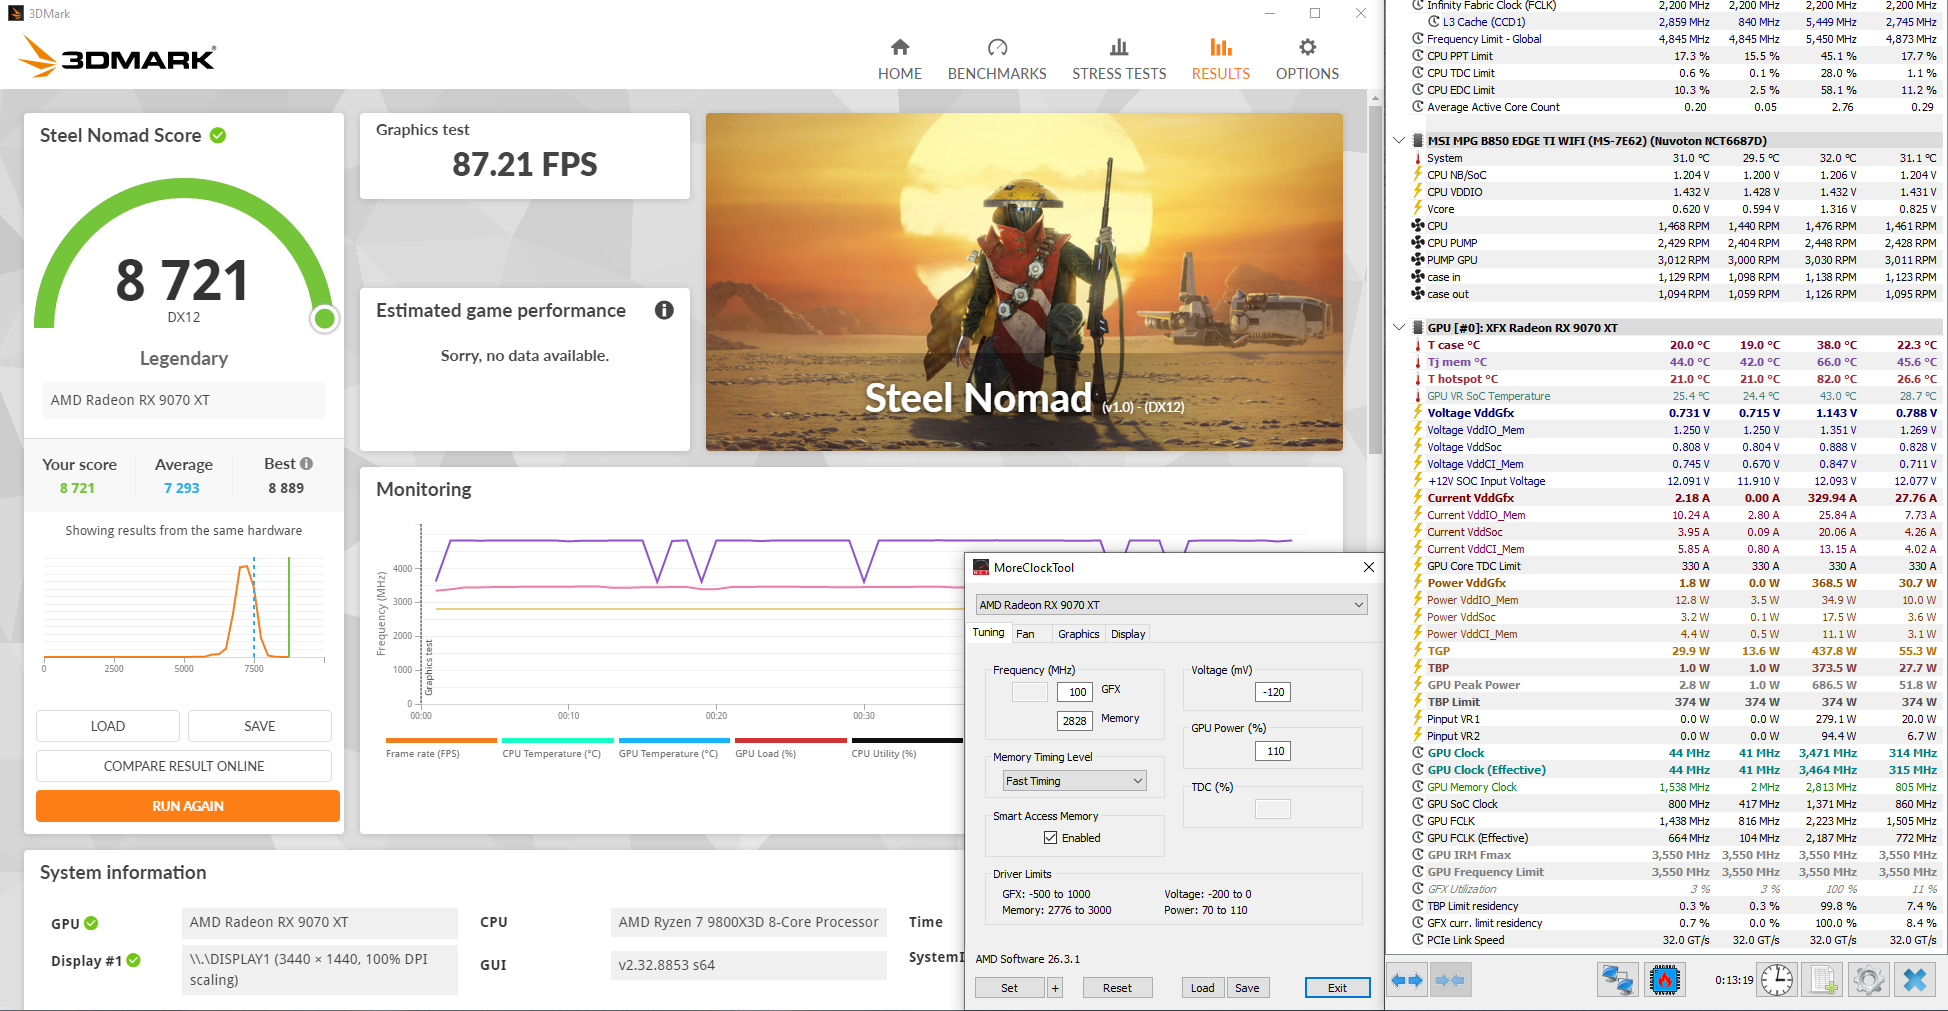This screenshot has width=1948, height=1011.
Task: Click the info icon next to Best
Action: click(x=307, y=464)
